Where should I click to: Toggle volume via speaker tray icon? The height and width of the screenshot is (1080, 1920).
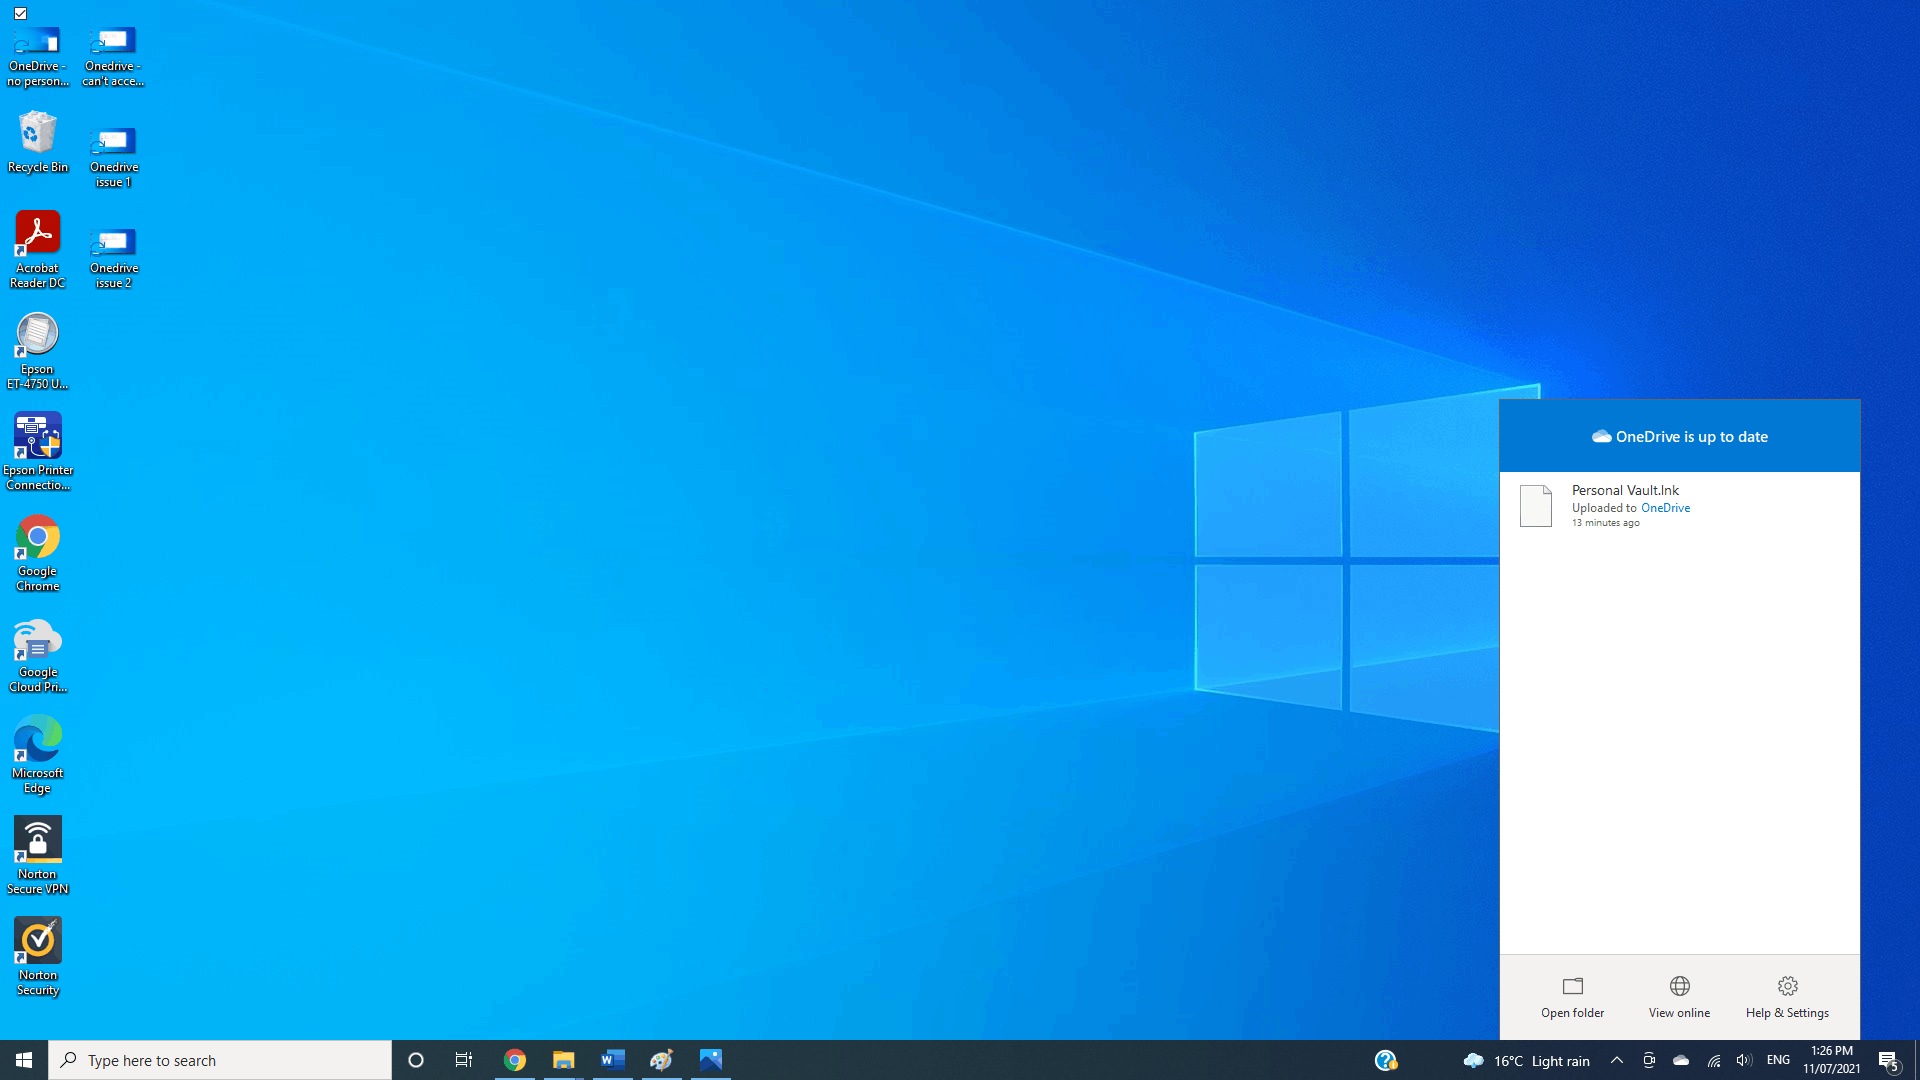(x=1744, y=1060)
